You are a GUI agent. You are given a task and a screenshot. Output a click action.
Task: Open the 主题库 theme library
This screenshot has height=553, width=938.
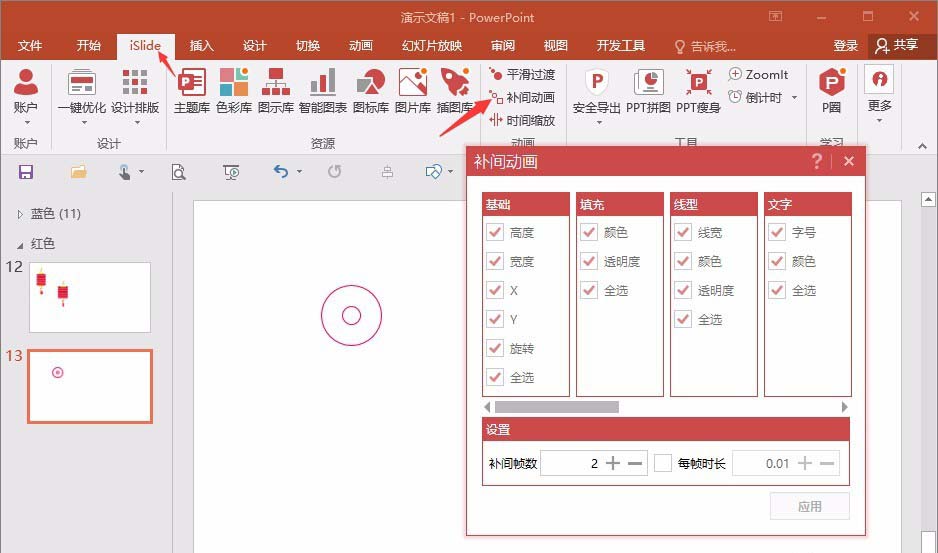tap(191, 90)
